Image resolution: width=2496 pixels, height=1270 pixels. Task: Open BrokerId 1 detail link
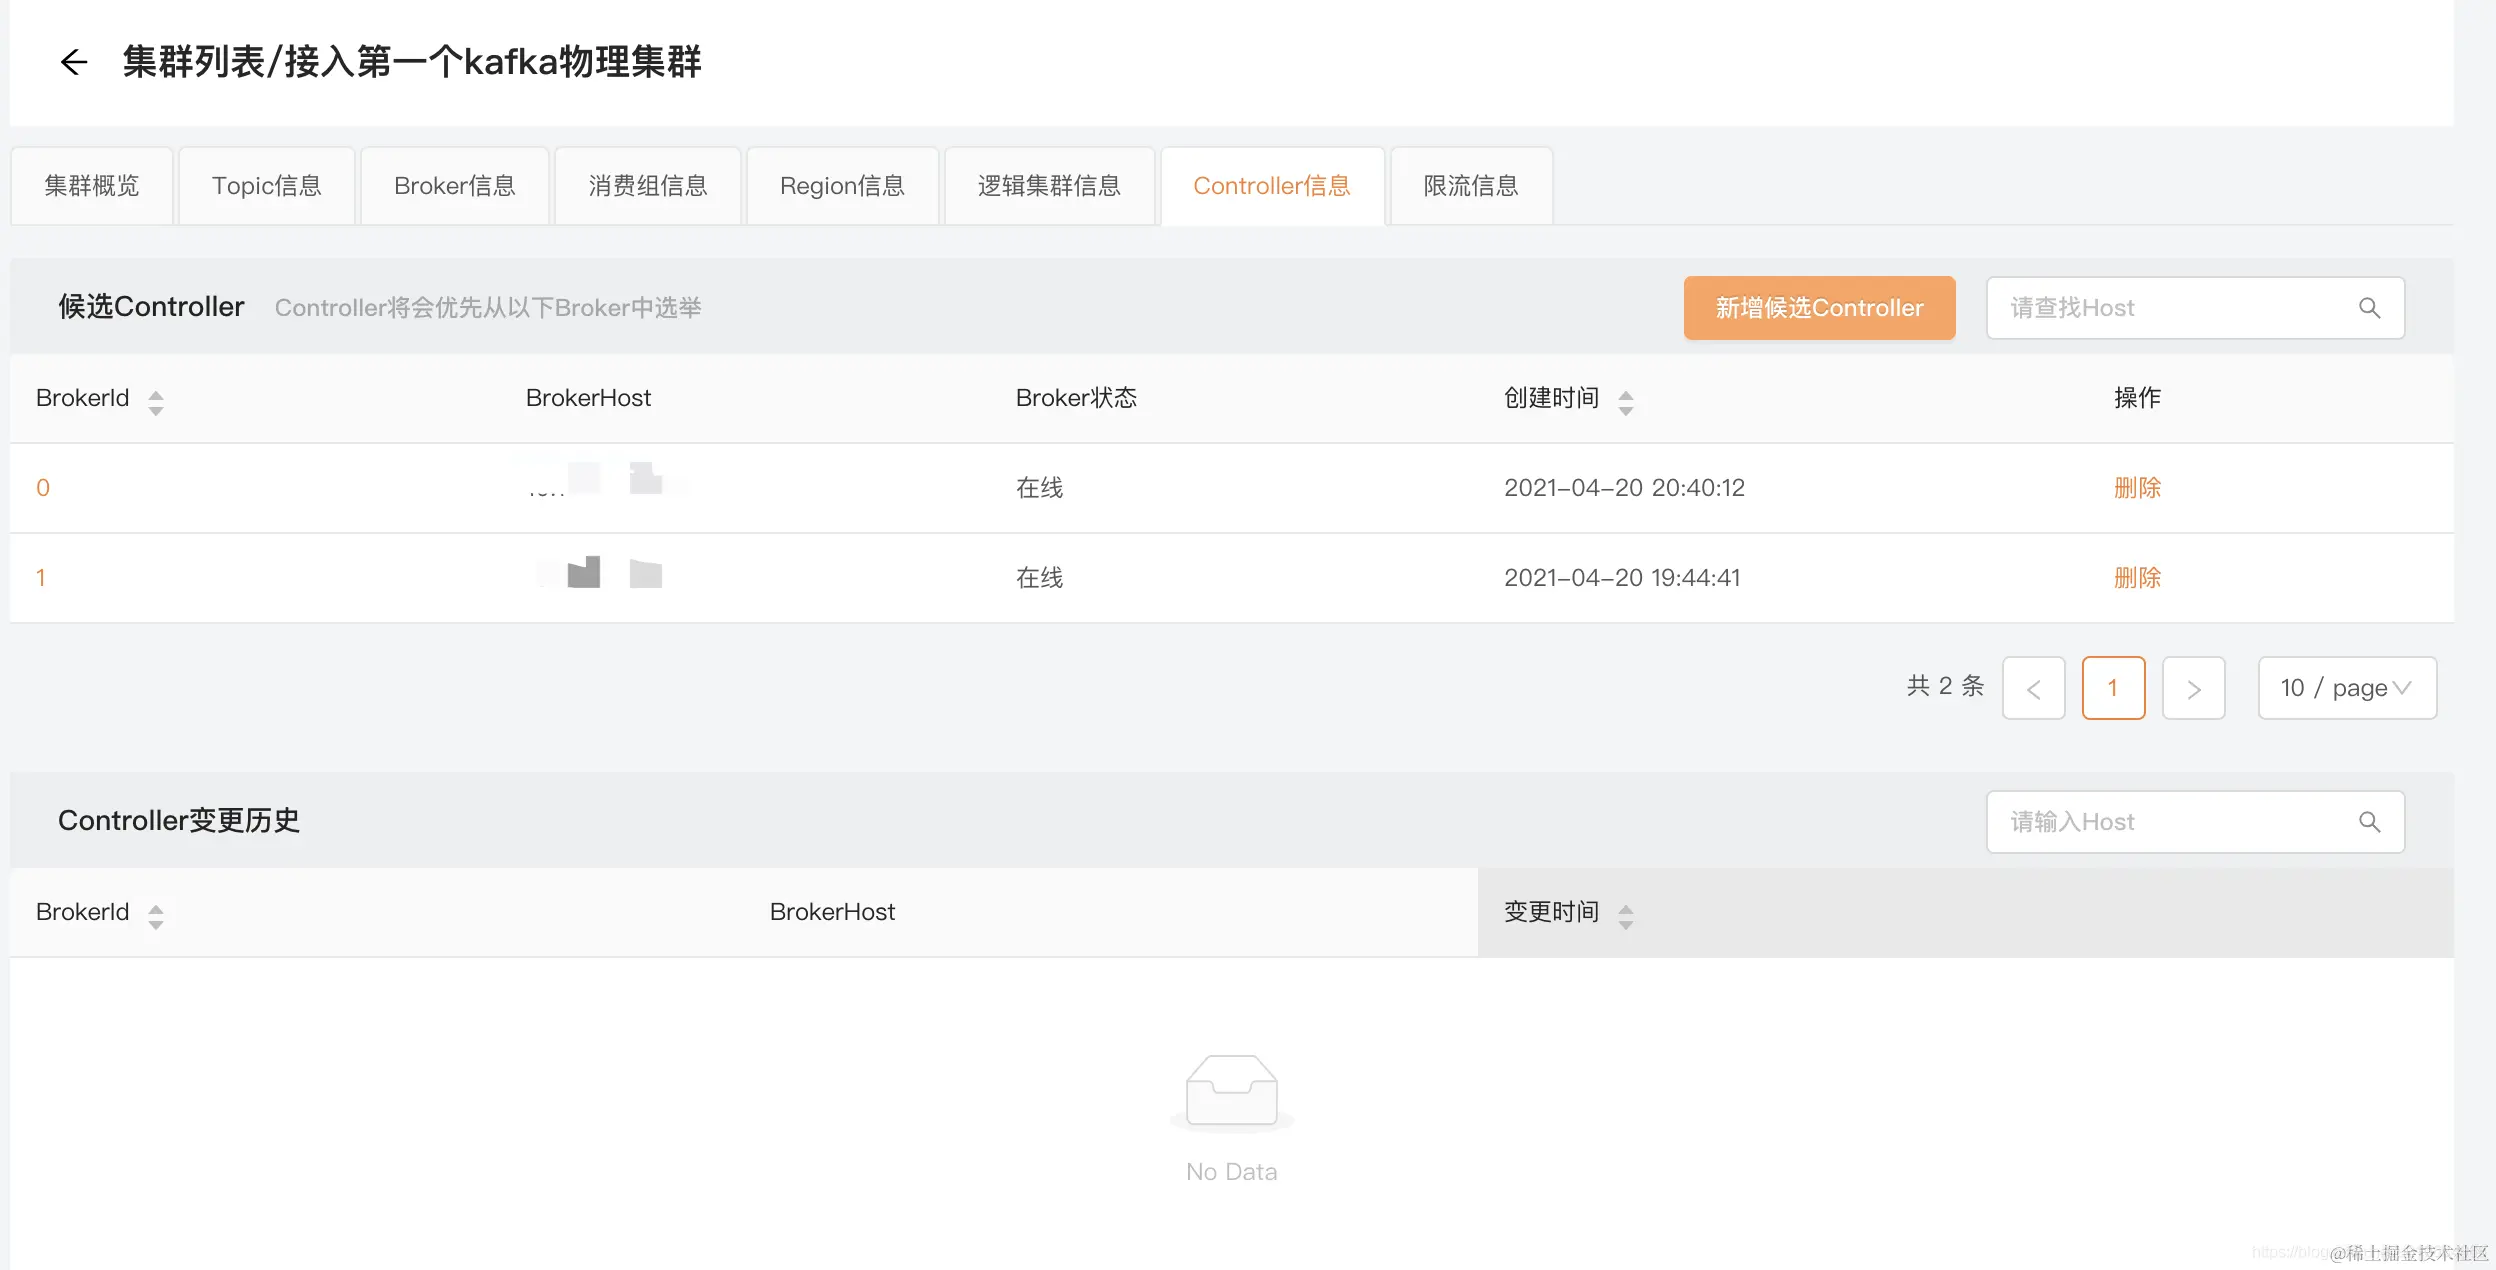(42, 577)
